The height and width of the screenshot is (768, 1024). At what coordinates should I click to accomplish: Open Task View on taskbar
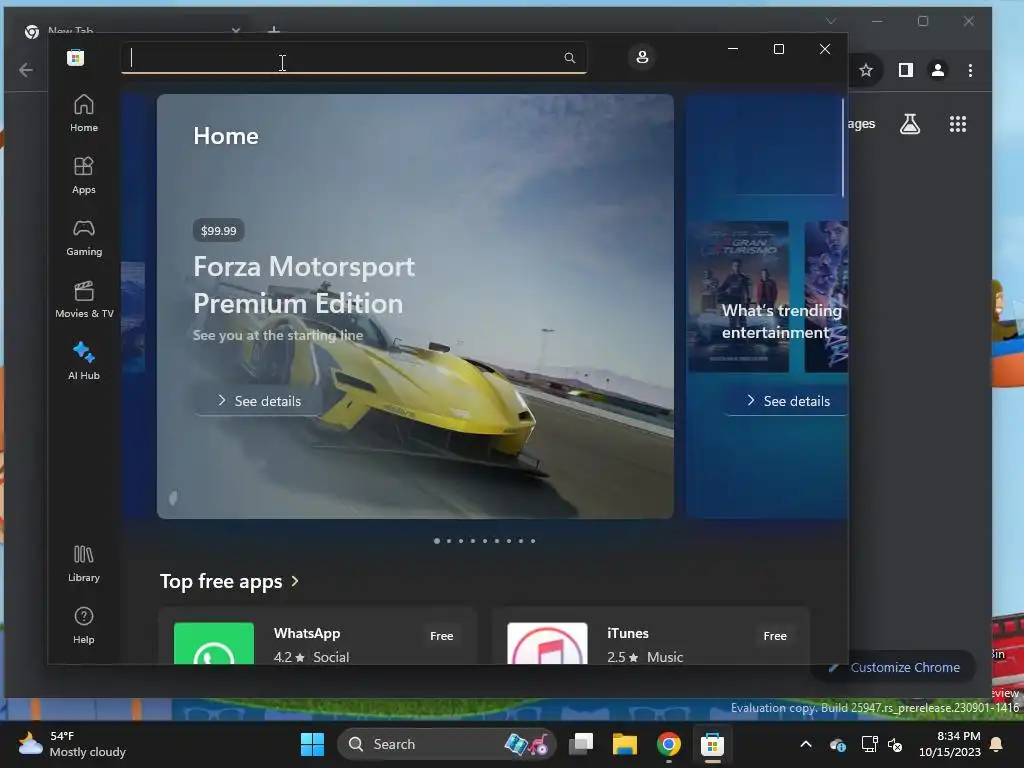pos(581,744)
